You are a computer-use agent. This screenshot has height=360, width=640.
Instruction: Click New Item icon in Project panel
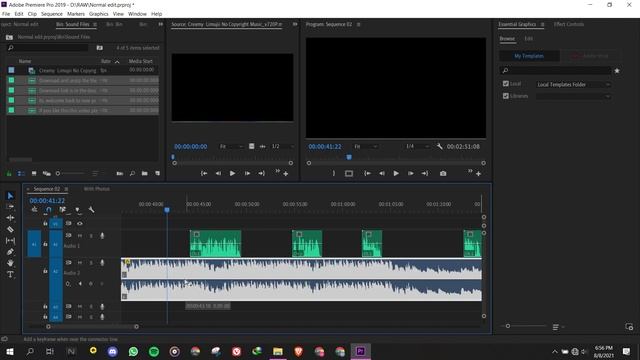tap(158, 173)
